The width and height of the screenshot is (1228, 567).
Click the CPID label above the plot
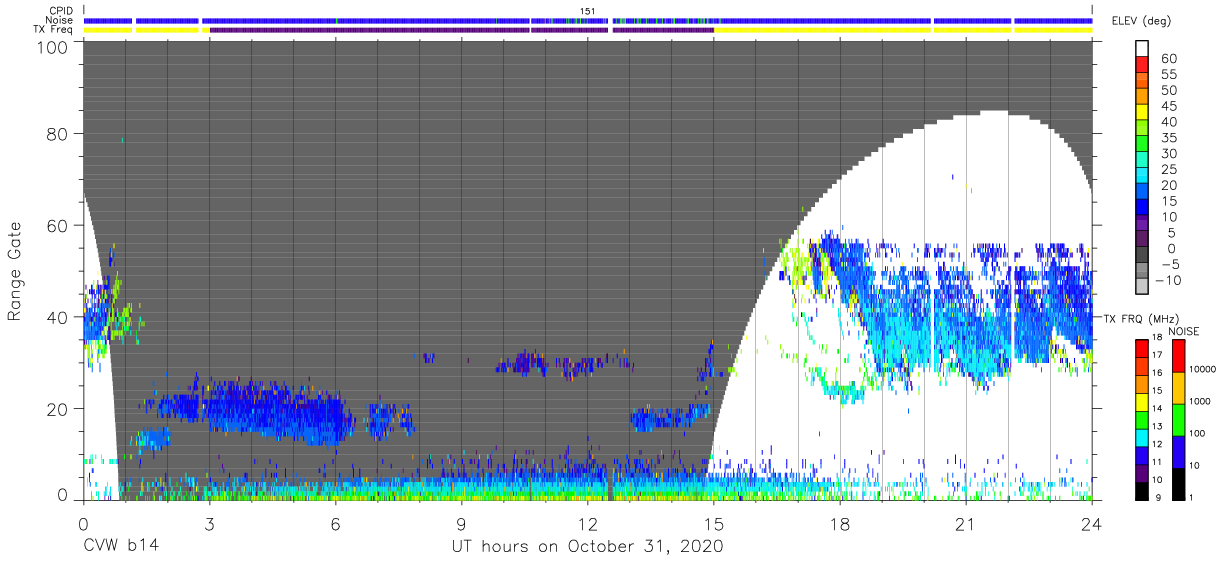[61, 11]
